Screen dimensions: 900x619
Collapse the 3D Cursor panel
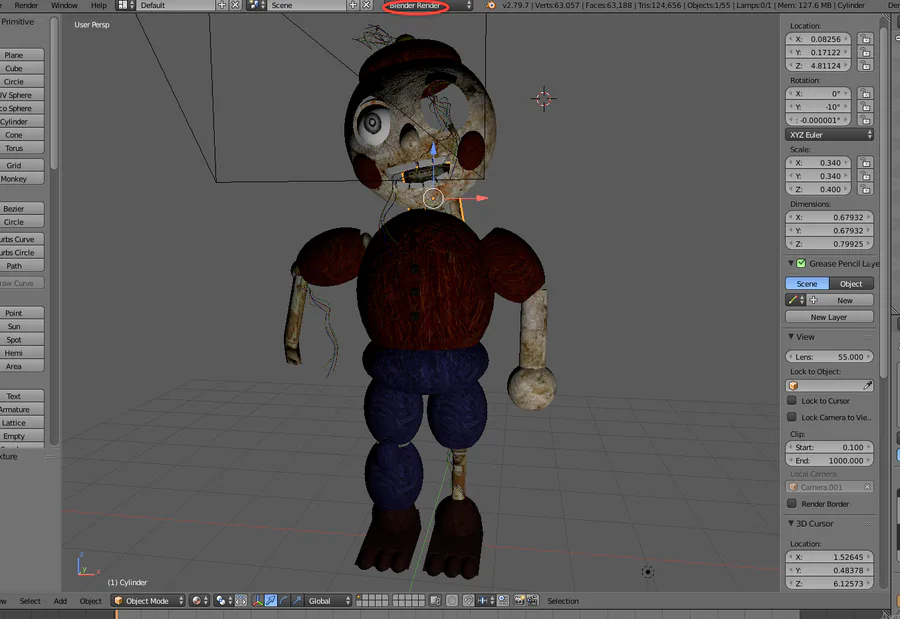[791, 524]
